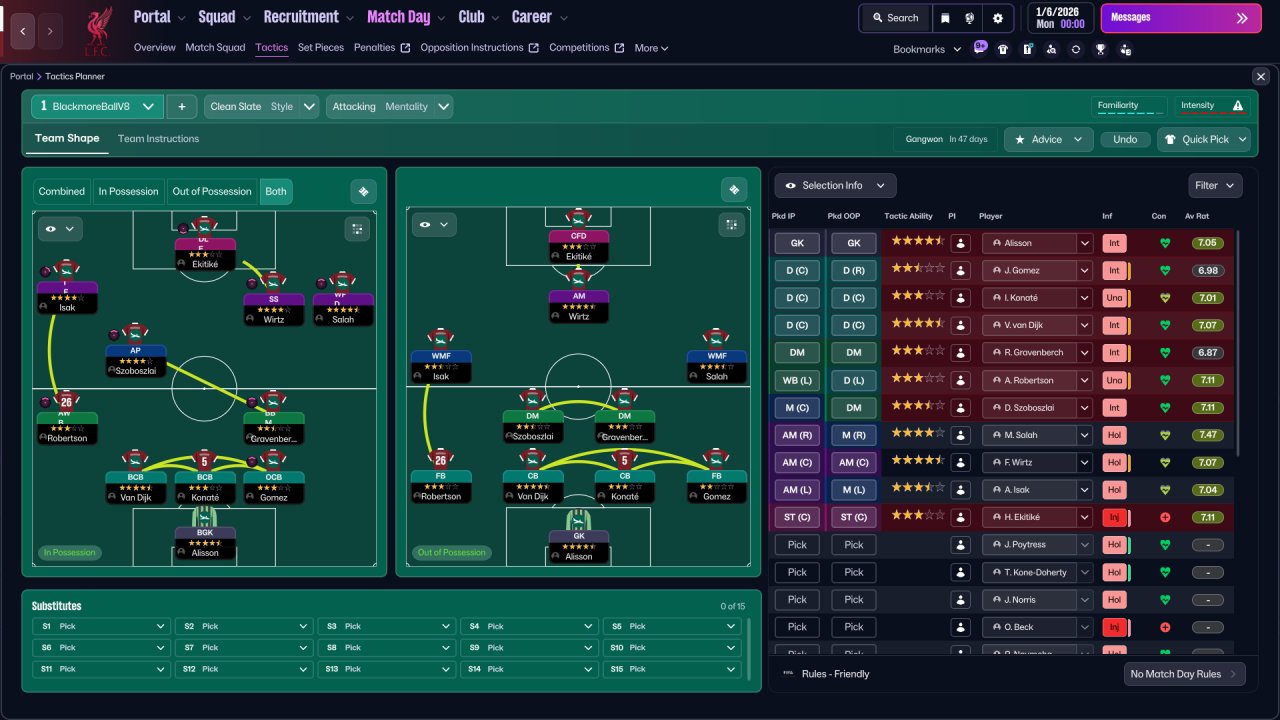Viewport: 1280px width, 720px height.
Task: Open player instructions icon for H. Ekitiké
Action: [960, 517]
